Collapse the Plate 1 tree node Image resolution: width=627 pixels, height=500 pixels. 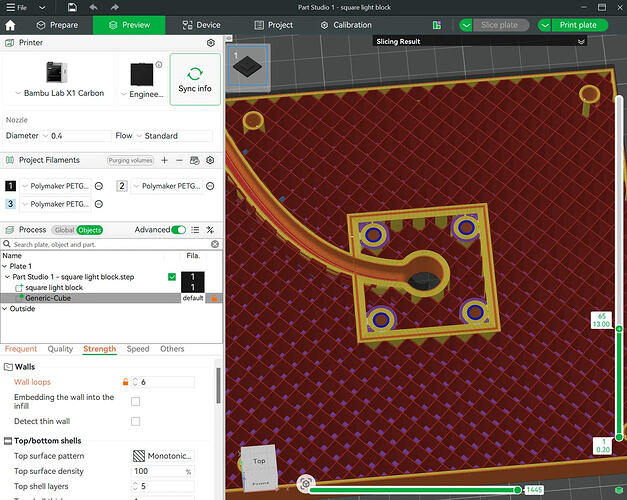coord(4,266)
